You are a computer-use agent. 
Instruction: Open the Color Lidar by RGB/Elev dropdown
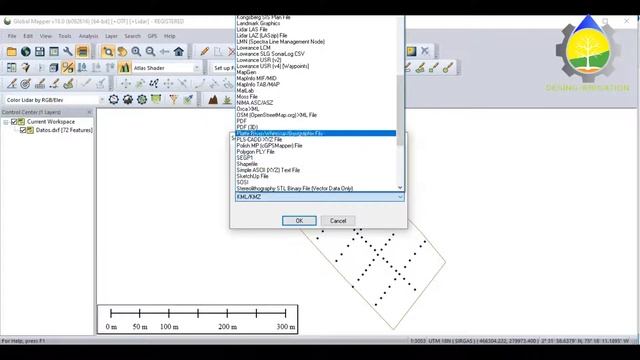coord(102,100)
